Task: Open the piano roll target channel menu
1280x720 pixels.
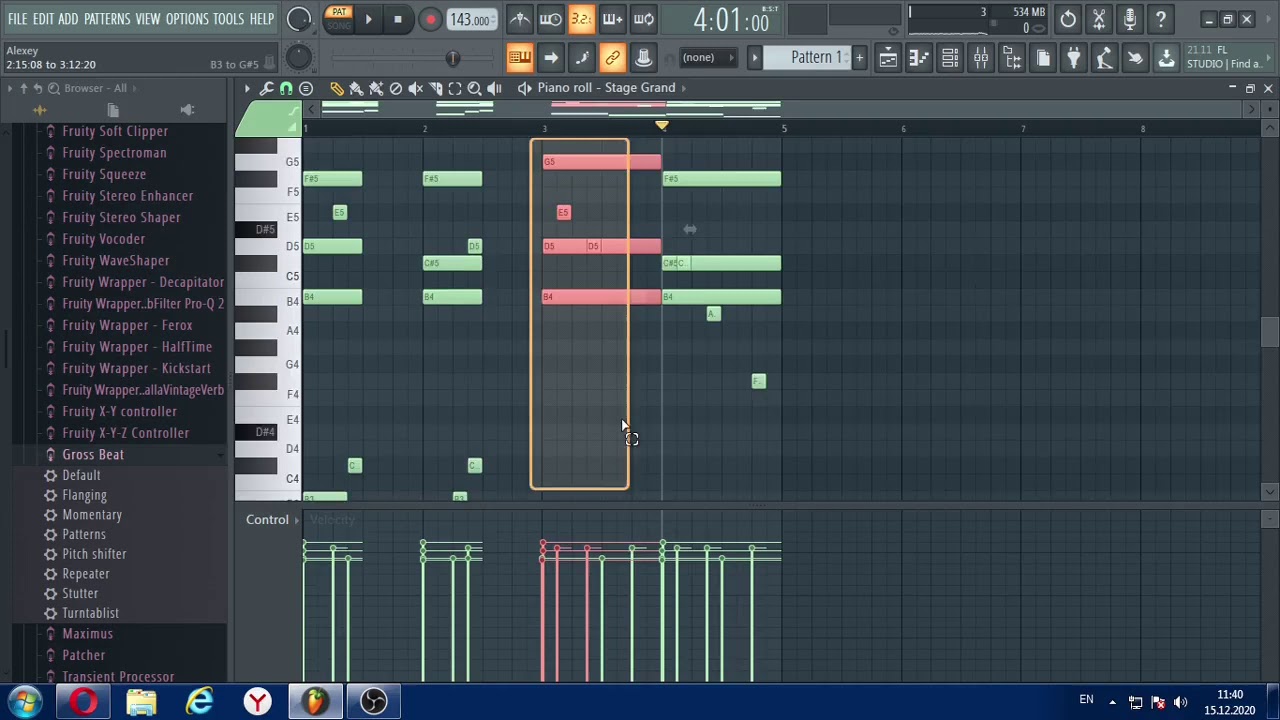Action: (x=606, y=88)
